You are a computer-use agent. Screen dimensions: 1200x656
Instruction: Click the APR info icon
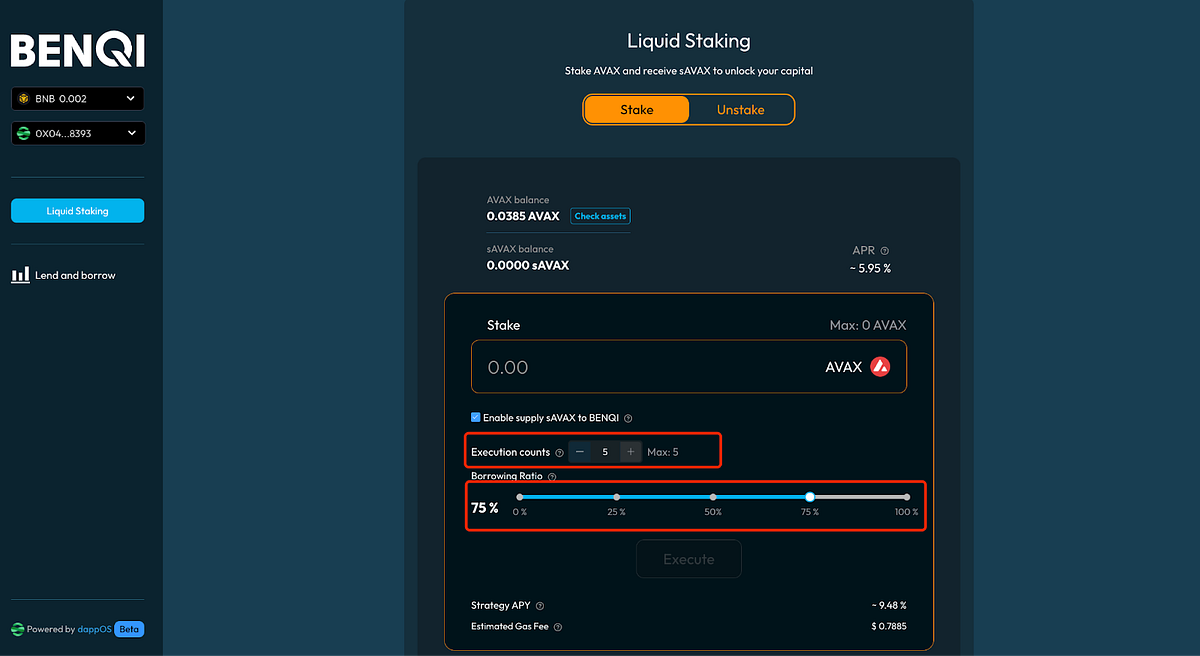click(x=884, y=250)
